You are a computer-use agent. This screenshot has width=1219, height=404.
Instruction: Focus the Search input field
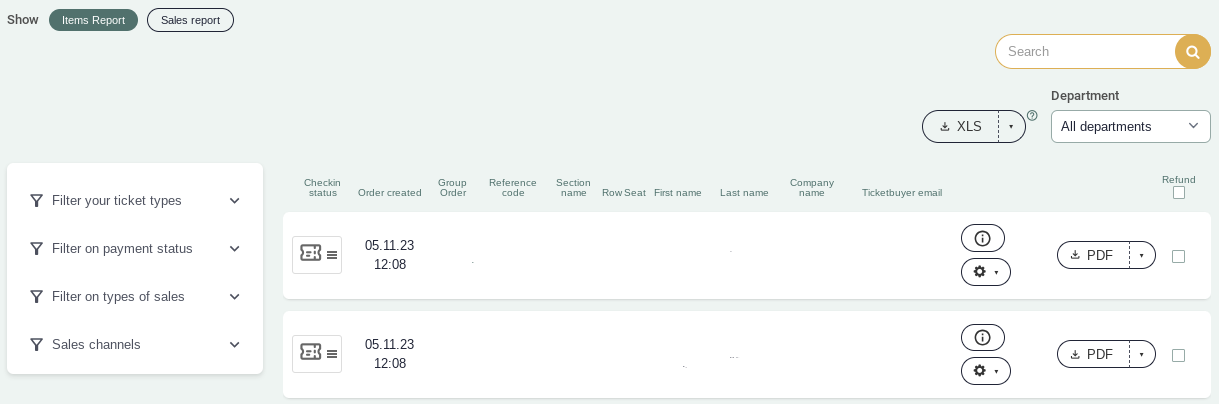click(1085, 52)
